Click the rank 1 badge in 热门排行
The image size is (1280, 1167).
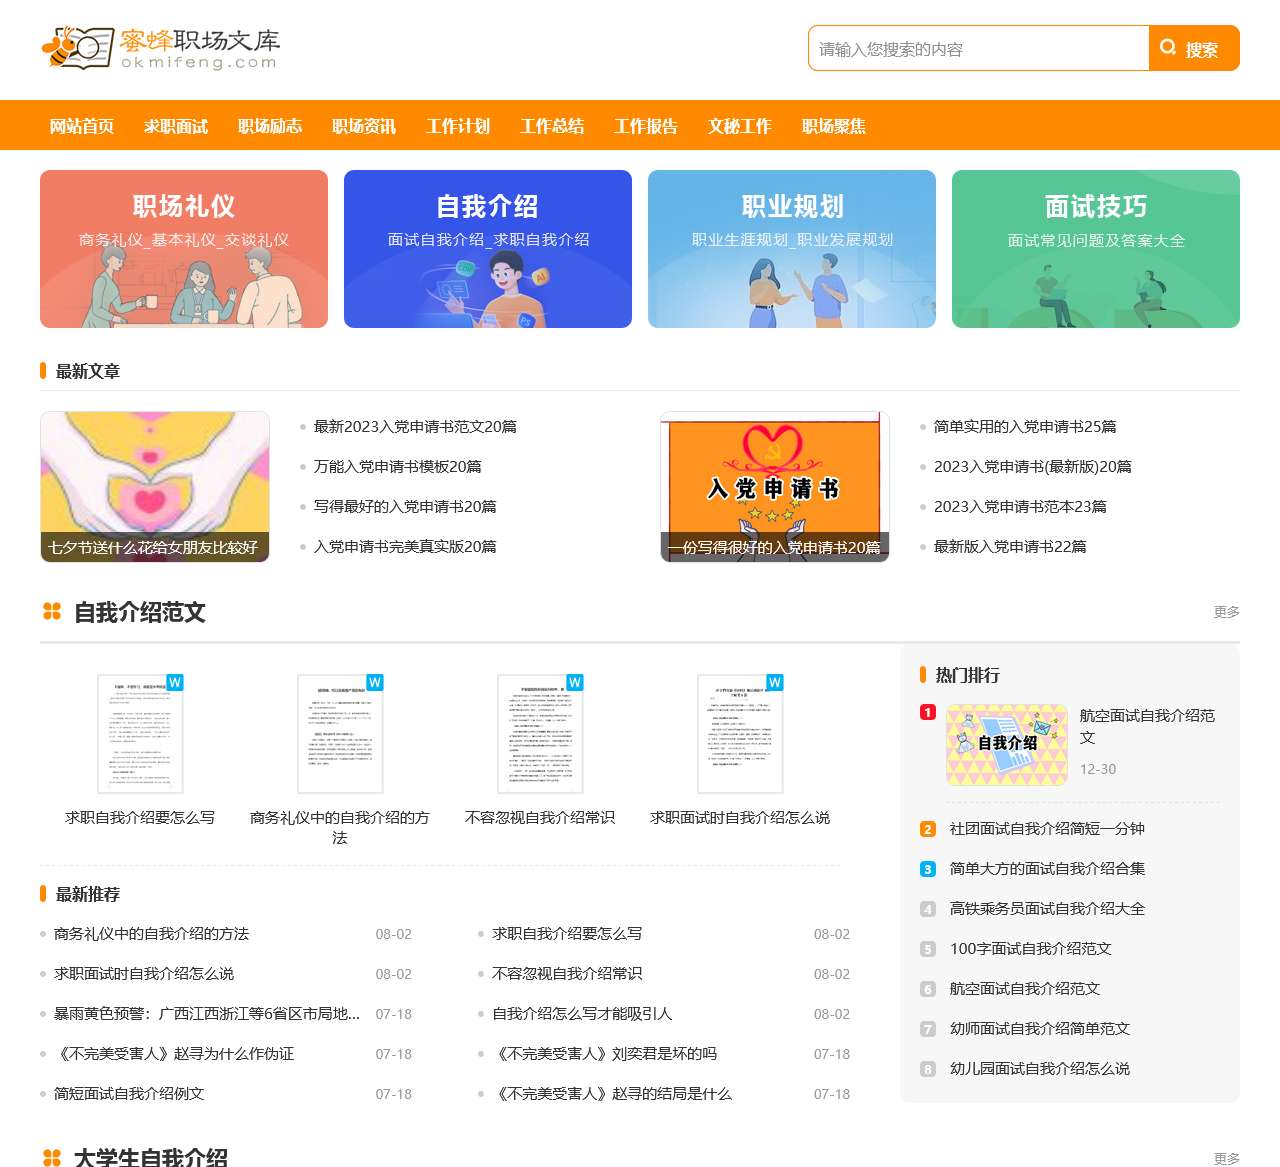coord(928,712)
